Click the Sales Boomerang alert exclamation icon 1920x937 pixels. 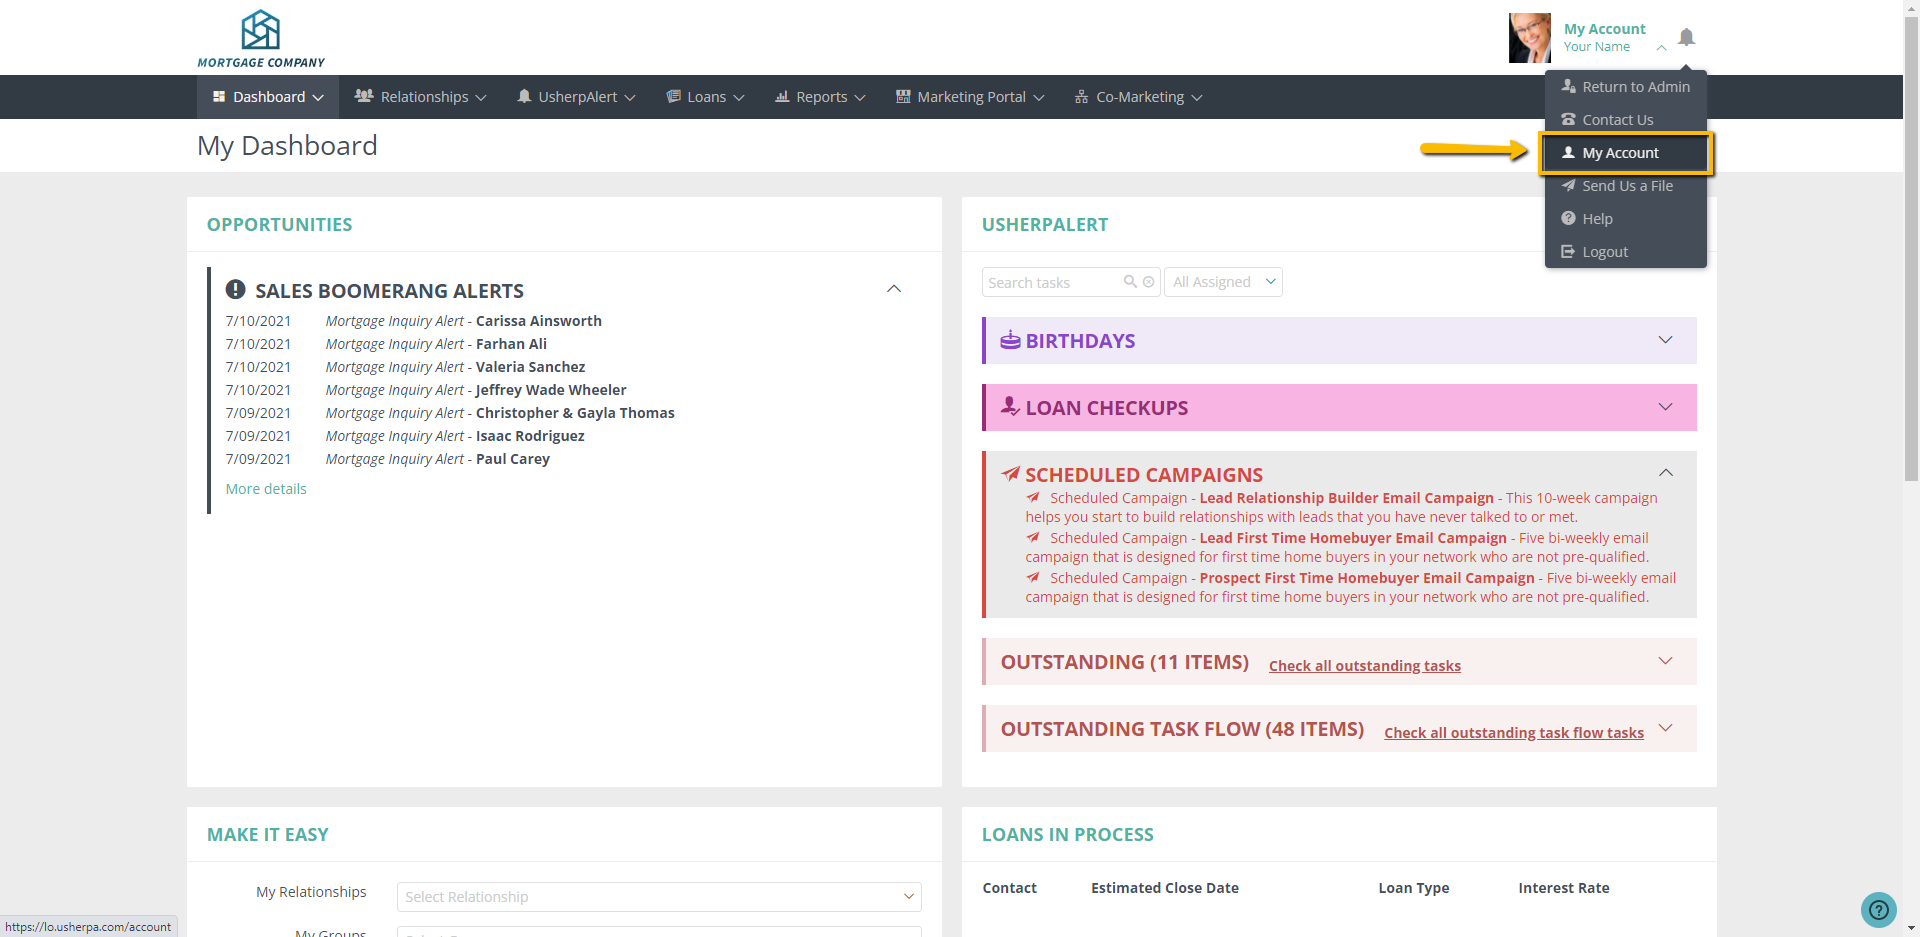tap(236, 290)
